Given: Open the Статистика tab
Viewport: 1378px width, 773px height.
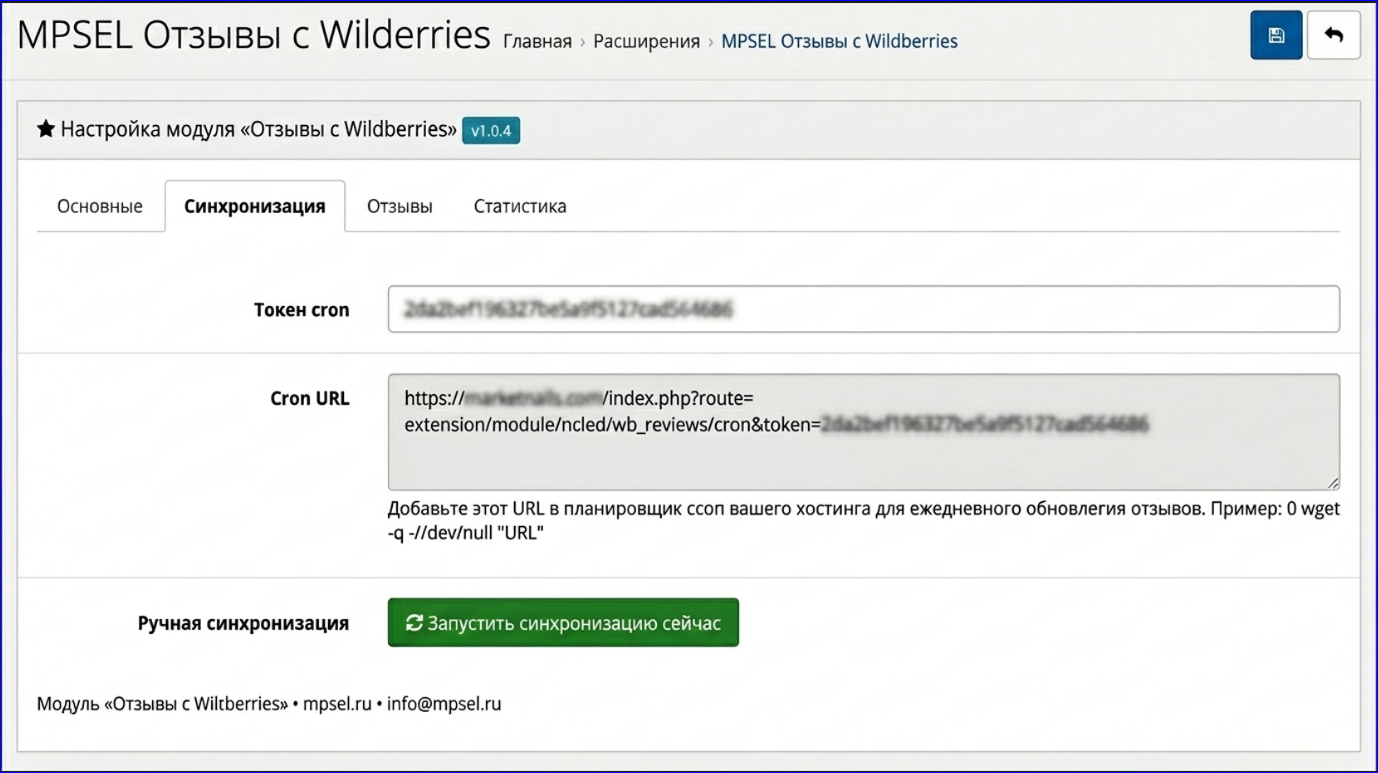Looking at the screenshot, I should (x=520, y=206).
